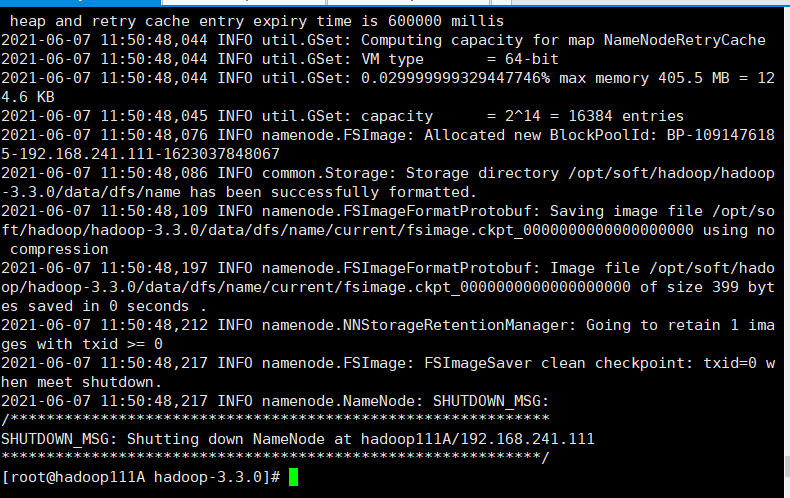Click the green cursor block at prompt
This screenshot has width=790, height=498.
[x=294, y=477]
